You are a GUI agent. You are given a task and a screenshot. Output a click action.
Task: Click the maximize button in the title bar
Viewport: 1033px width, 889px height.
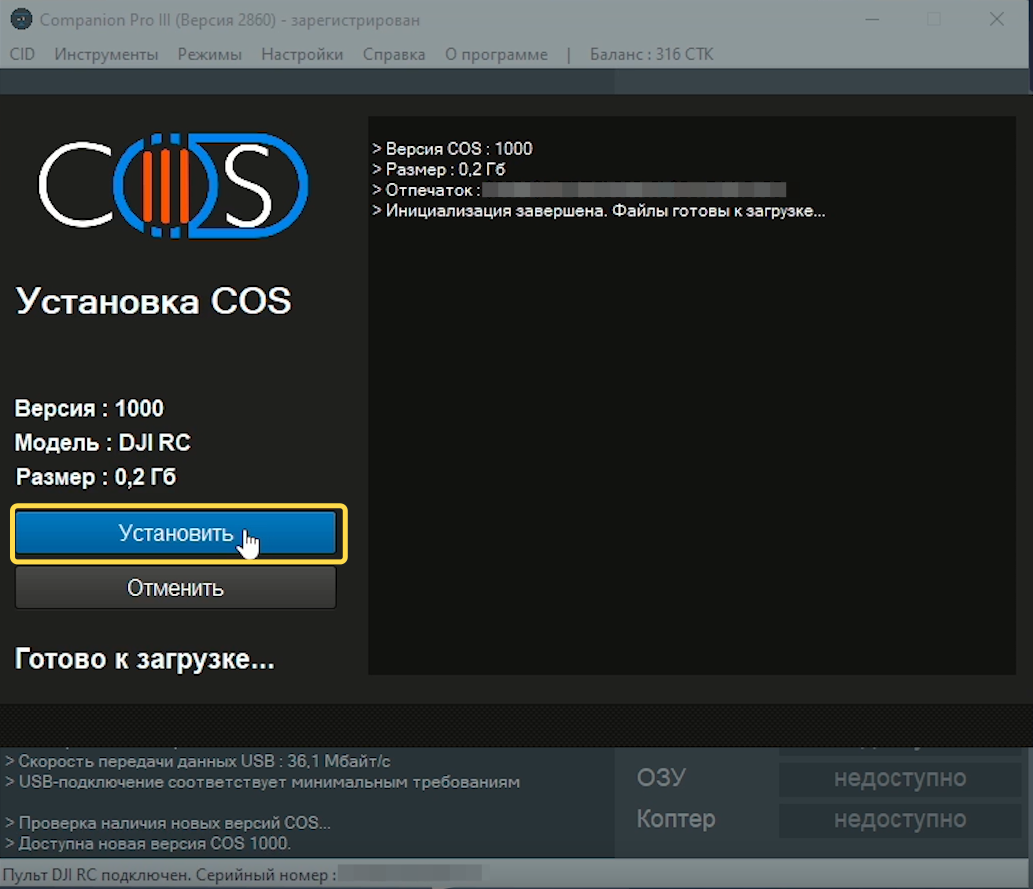click(934, 19)
